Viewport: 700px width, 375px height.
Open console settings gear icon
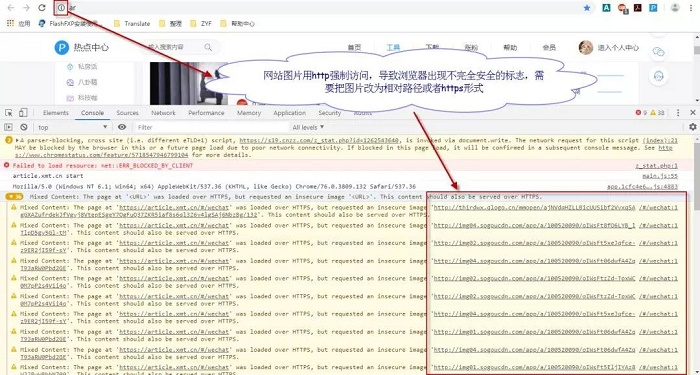[692, 127]
